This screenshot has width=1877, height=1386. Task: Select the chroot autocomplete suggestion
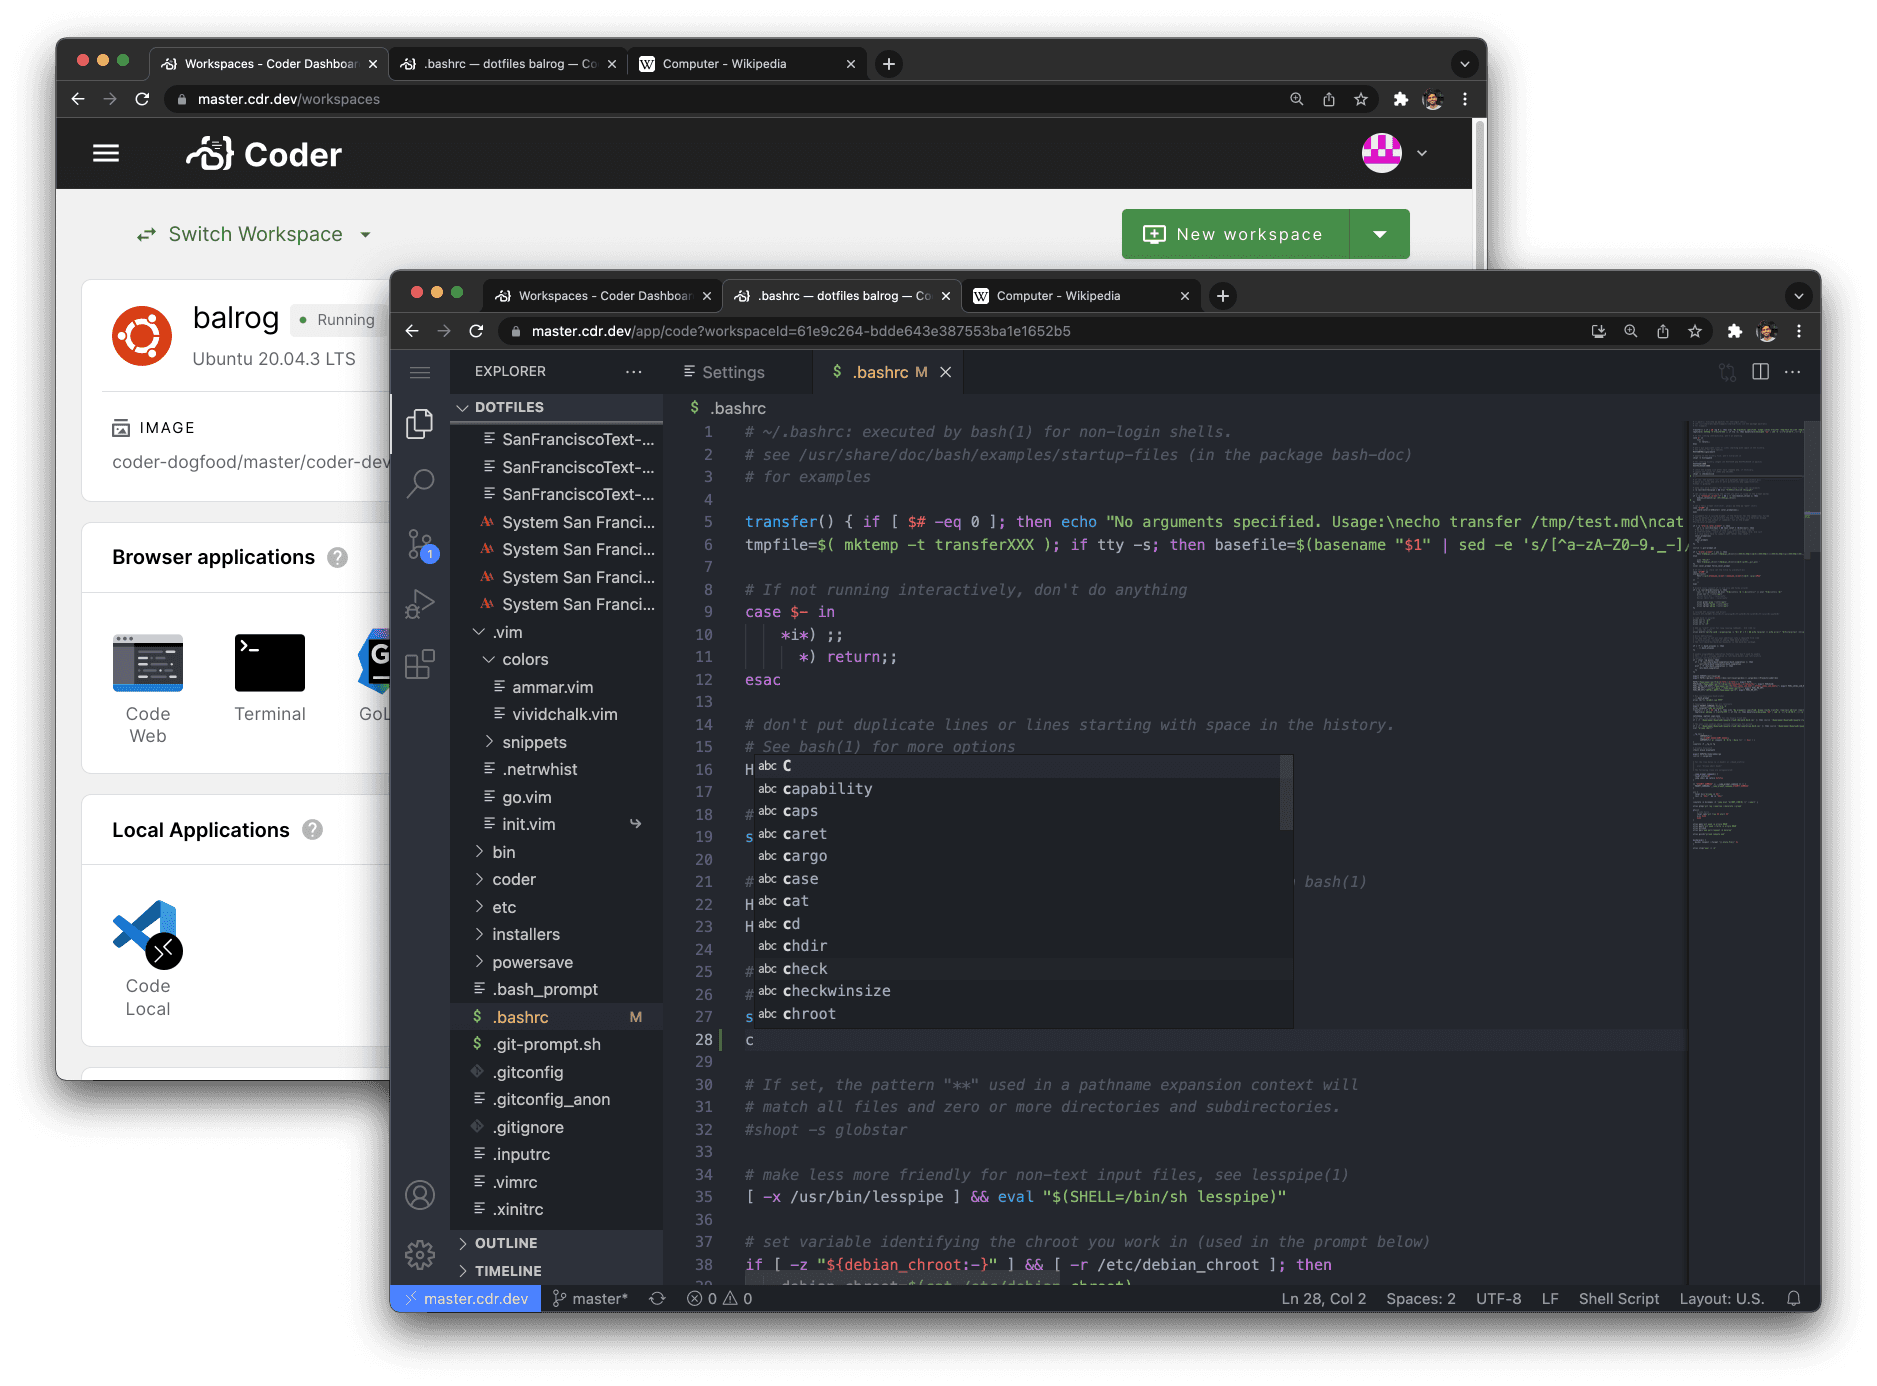tap(809, 1014)
